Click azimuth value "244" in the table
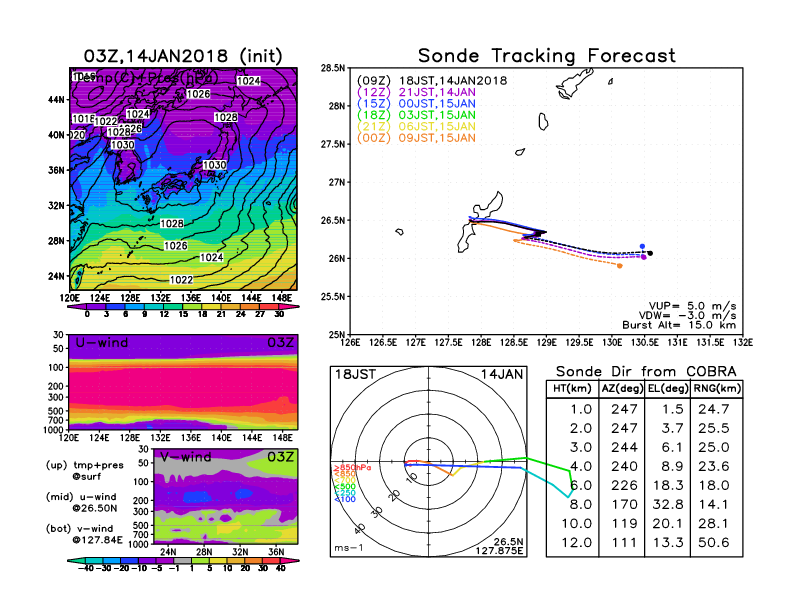This screenshot has height=612, width=792. pos(624,447)
